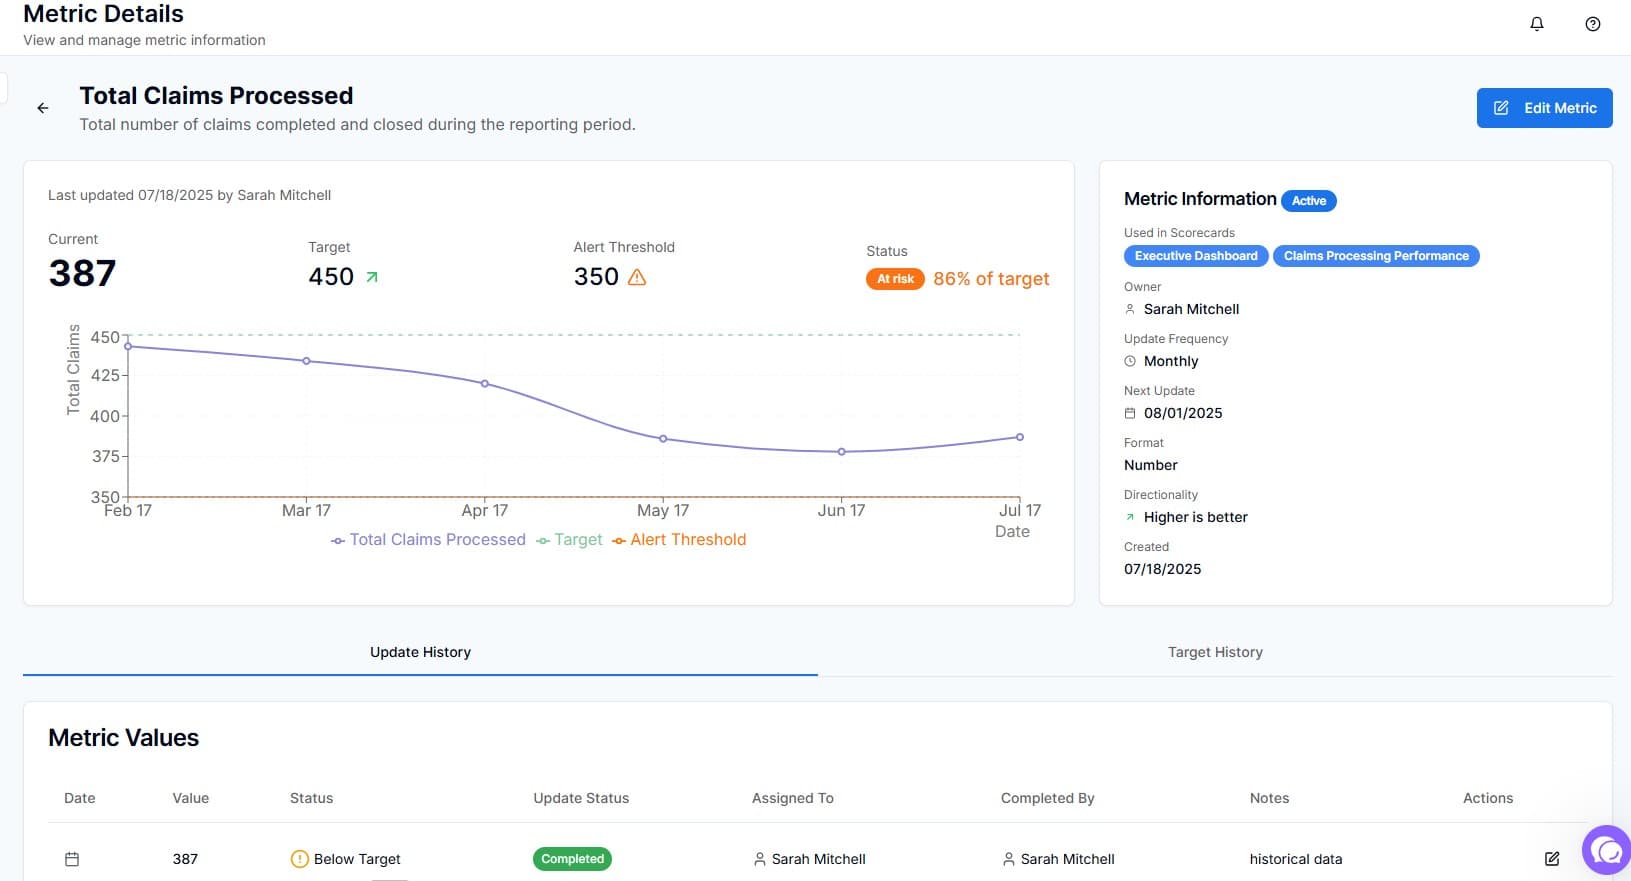
Task: Click the calendar icon in the 387 row
Action: click(72, 859)
